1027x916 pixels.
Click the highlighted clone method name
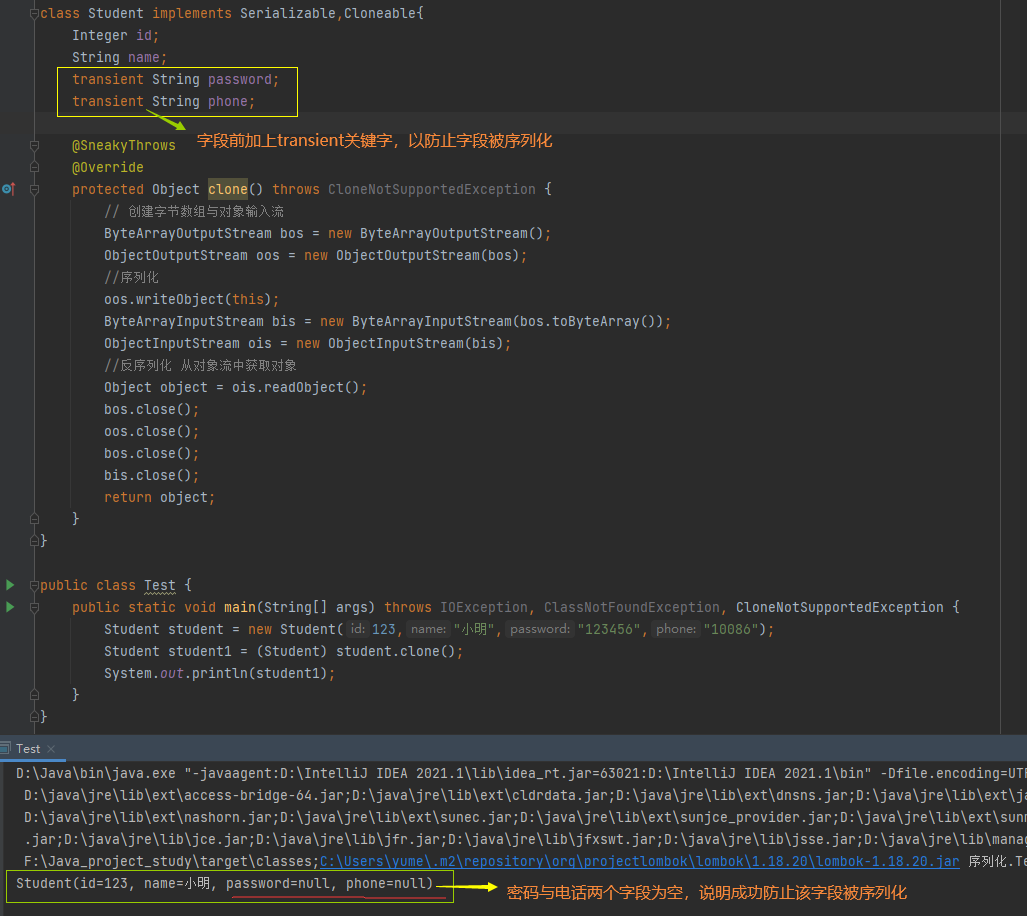(x=228, y=189)
